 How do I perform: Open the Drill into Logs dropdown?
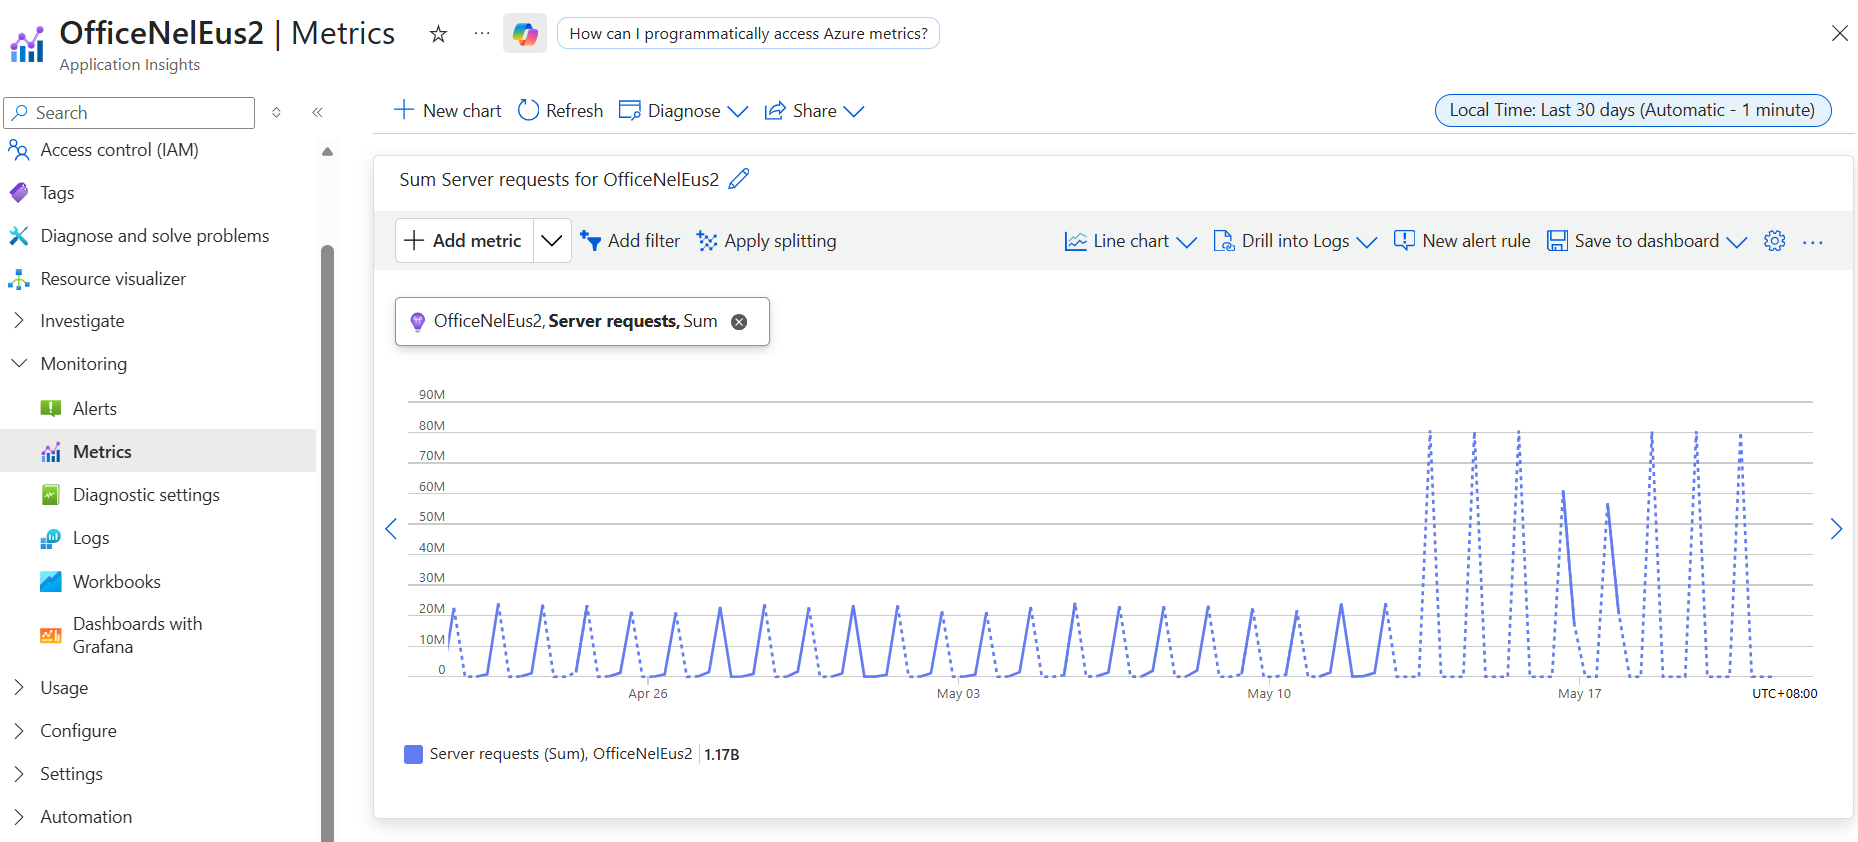coord(1295,241)
